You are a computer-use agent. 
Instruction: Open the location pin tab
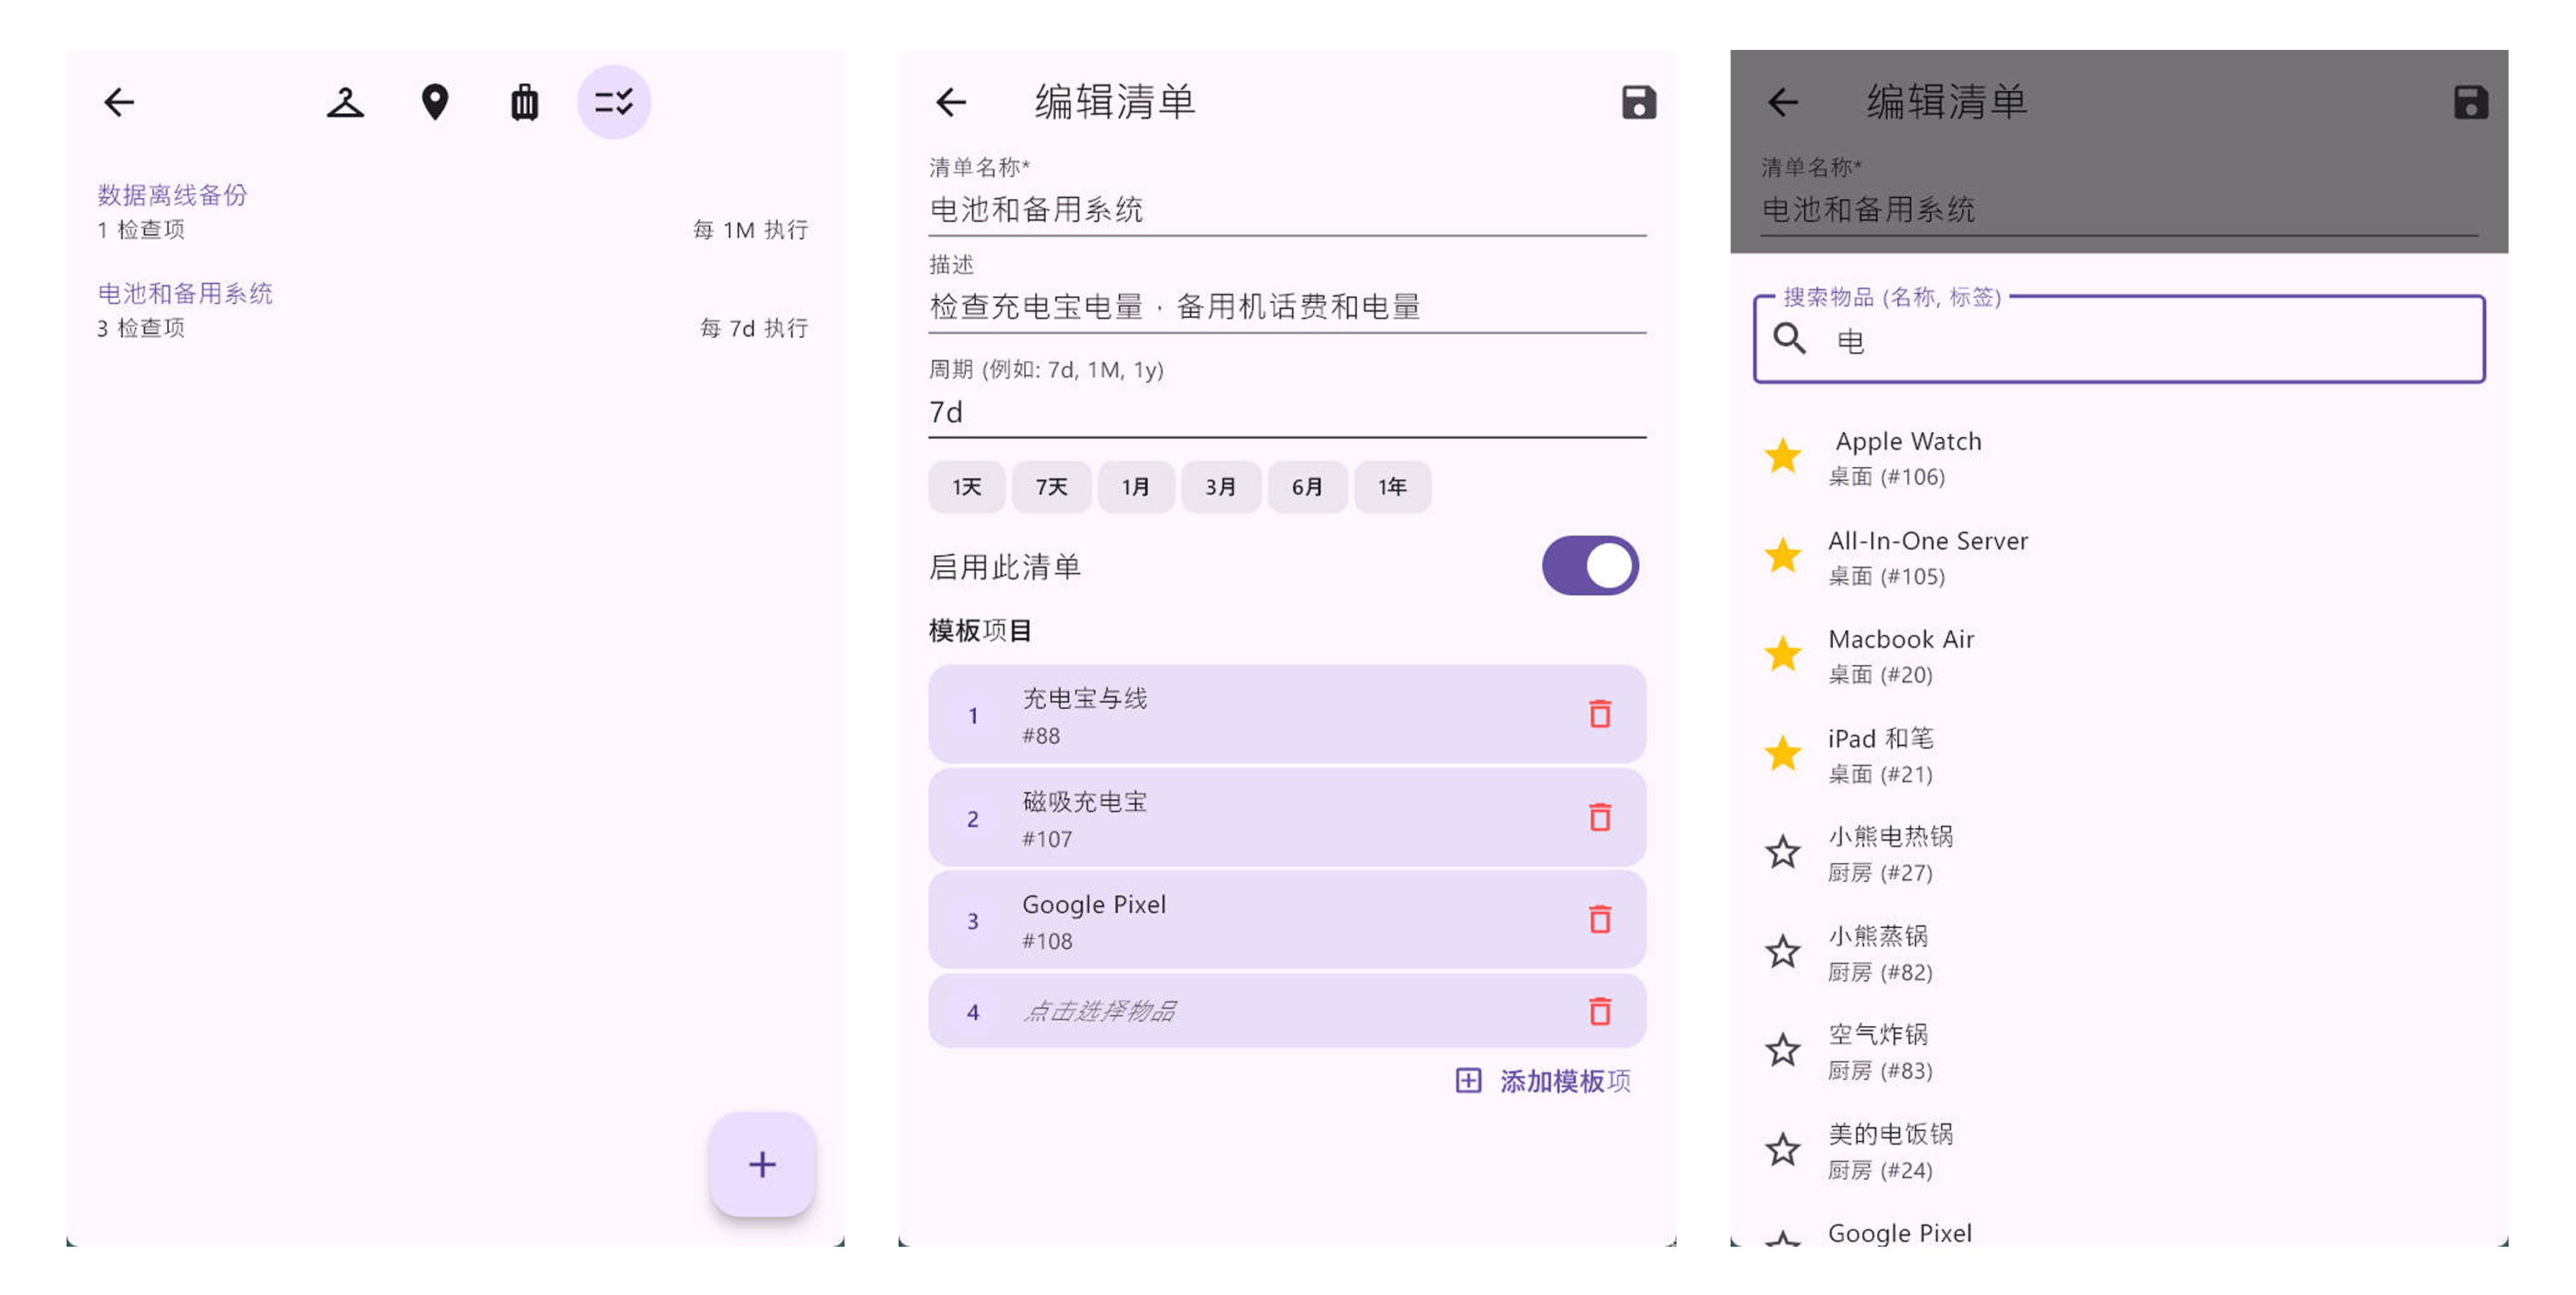click(x=435, y=102)
